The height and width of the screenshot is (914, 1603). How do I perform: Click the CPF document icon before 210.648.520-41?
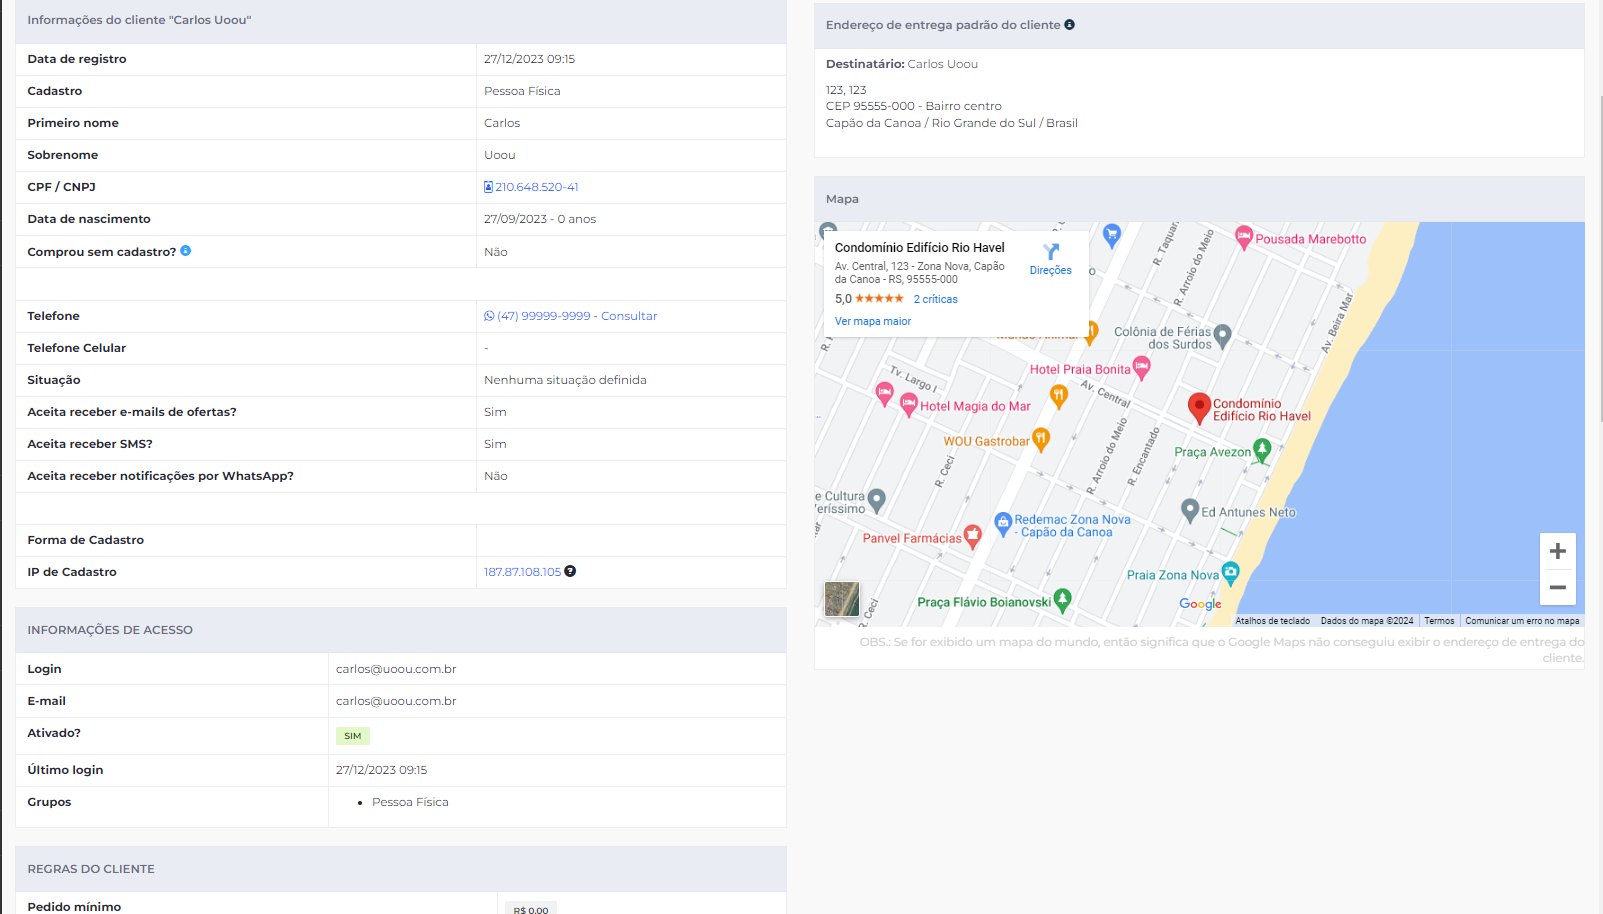[x=488, y=187]
